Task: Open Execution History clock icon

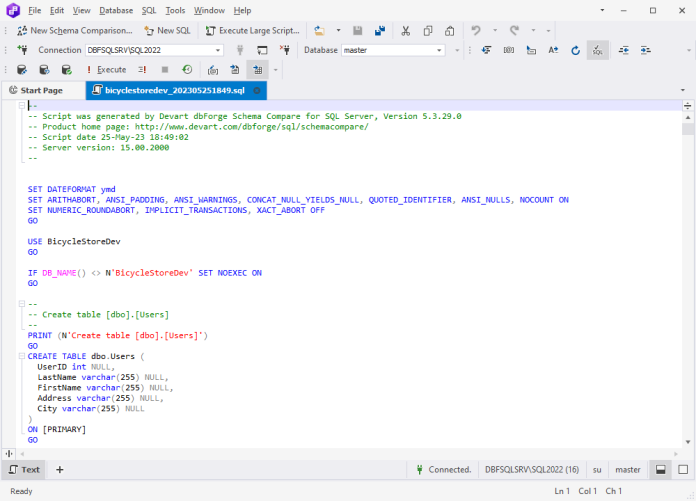Action: (187, 70)
